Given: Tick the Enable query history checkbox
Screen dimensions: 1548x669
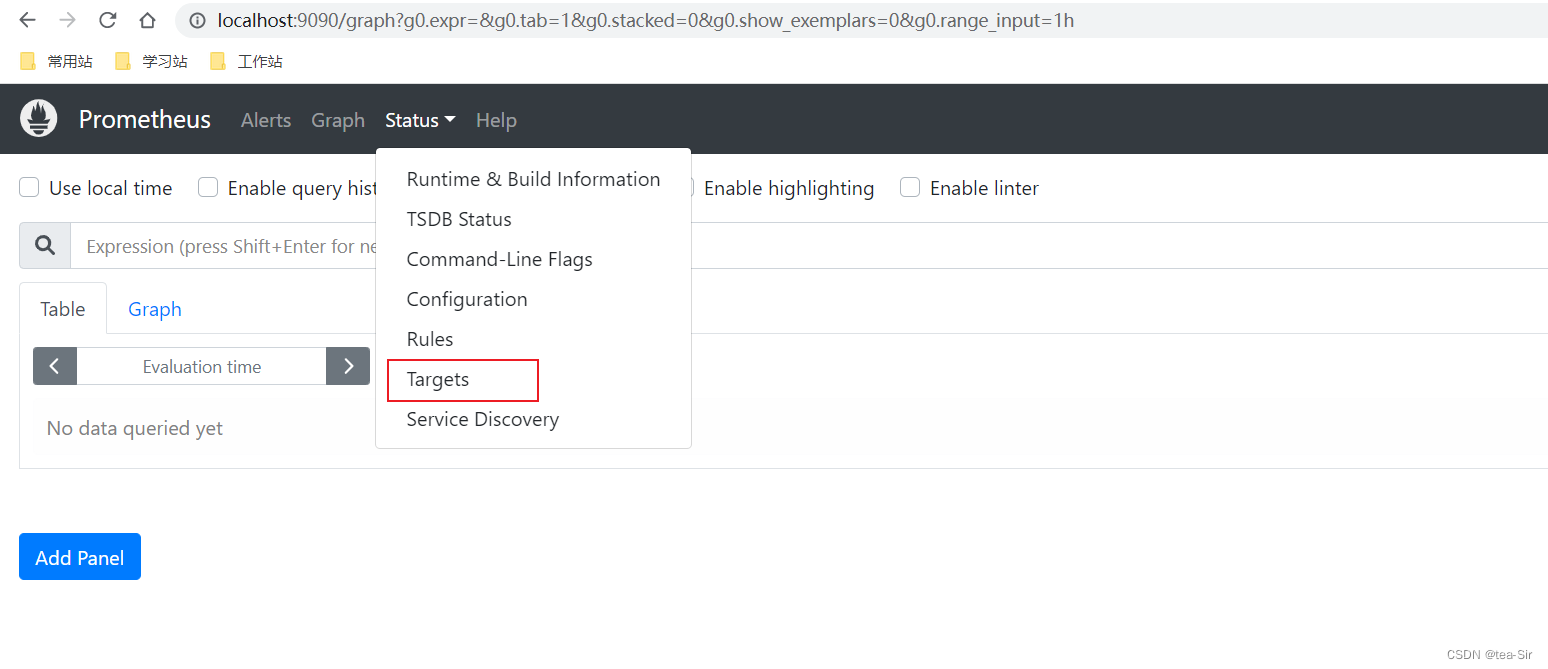Looking at the screenshot, I should (208, 188).
